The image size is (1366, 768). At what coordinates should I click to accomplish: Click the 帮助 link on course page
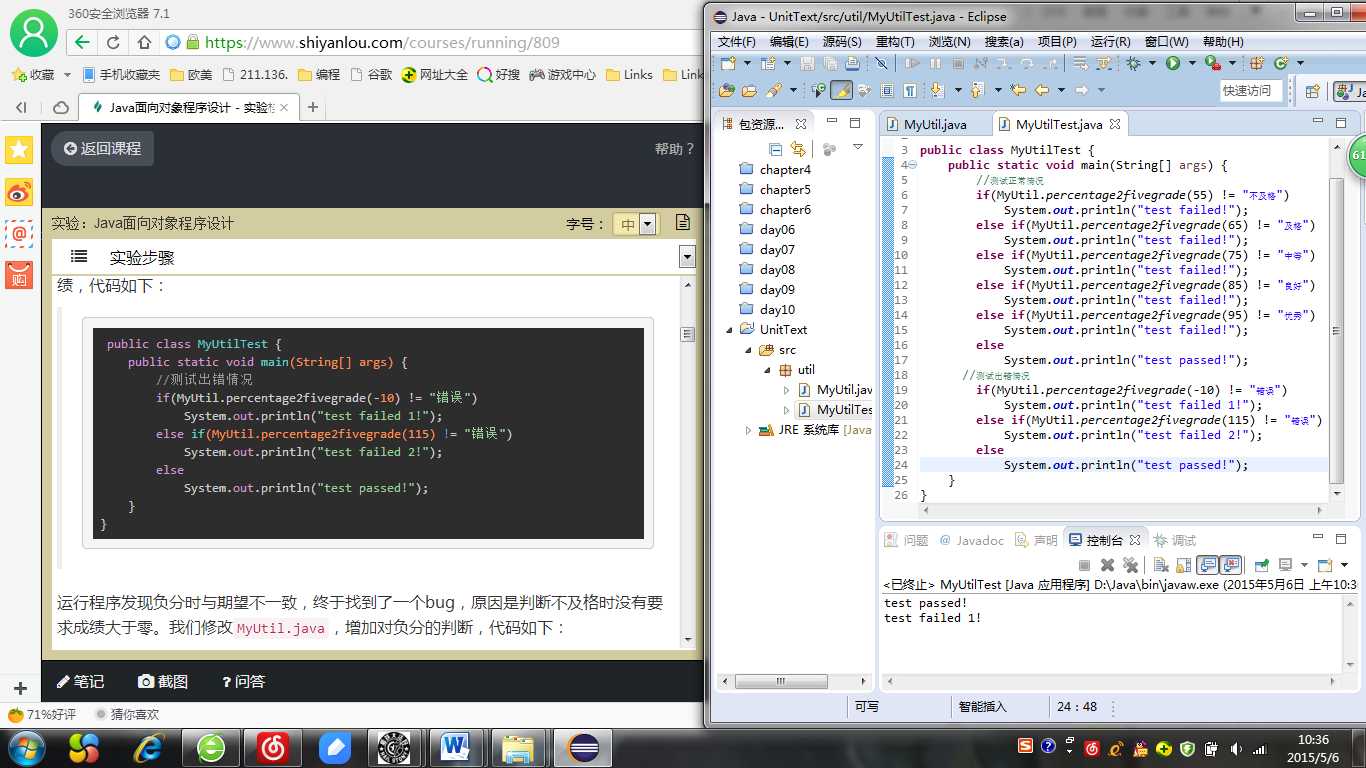[x=674, y=149]
